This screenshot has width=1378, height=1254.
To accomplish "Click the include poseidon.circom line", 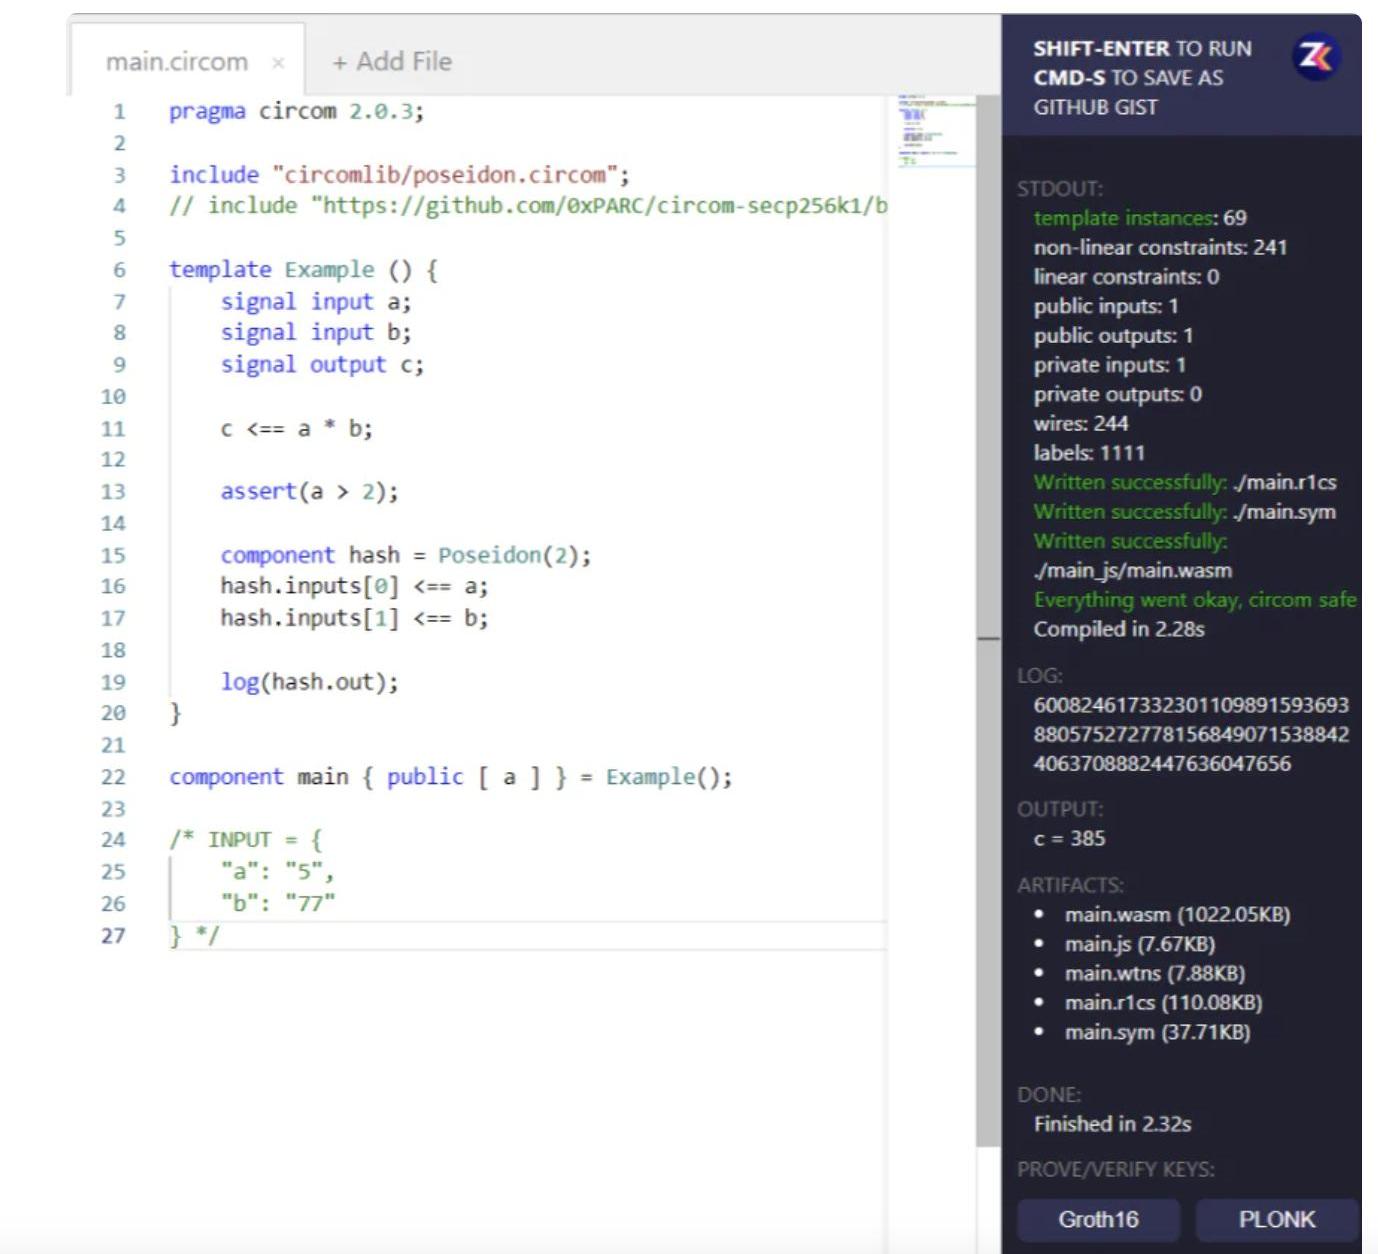I will [399, 175].
